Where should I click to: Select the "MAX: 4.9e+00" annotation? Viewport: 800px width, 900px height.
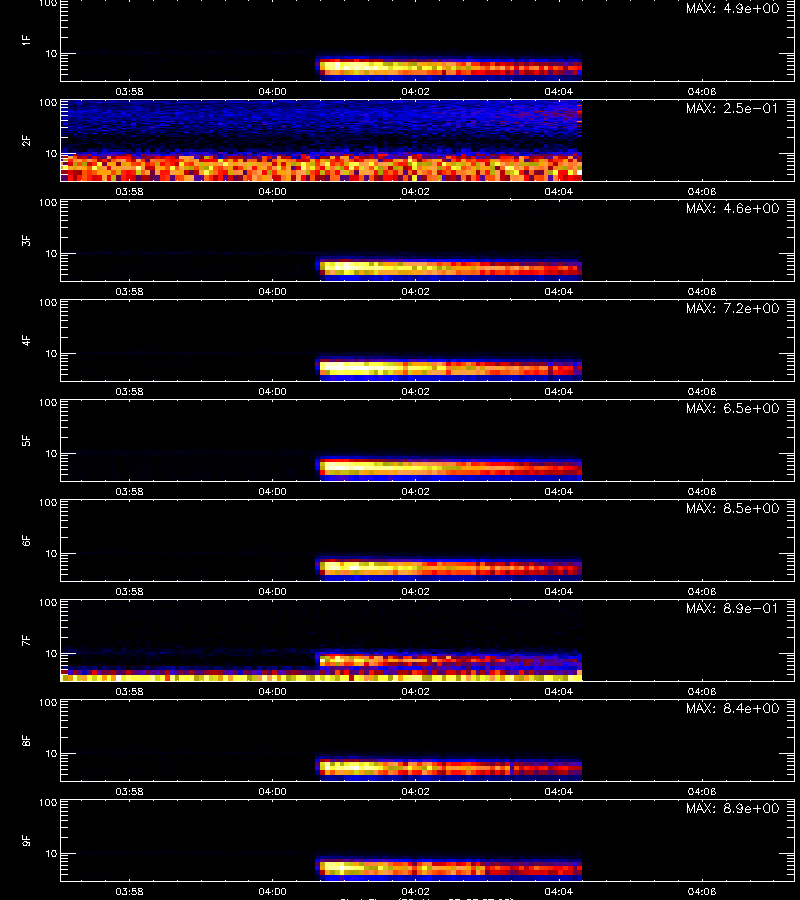click(732, 8)
